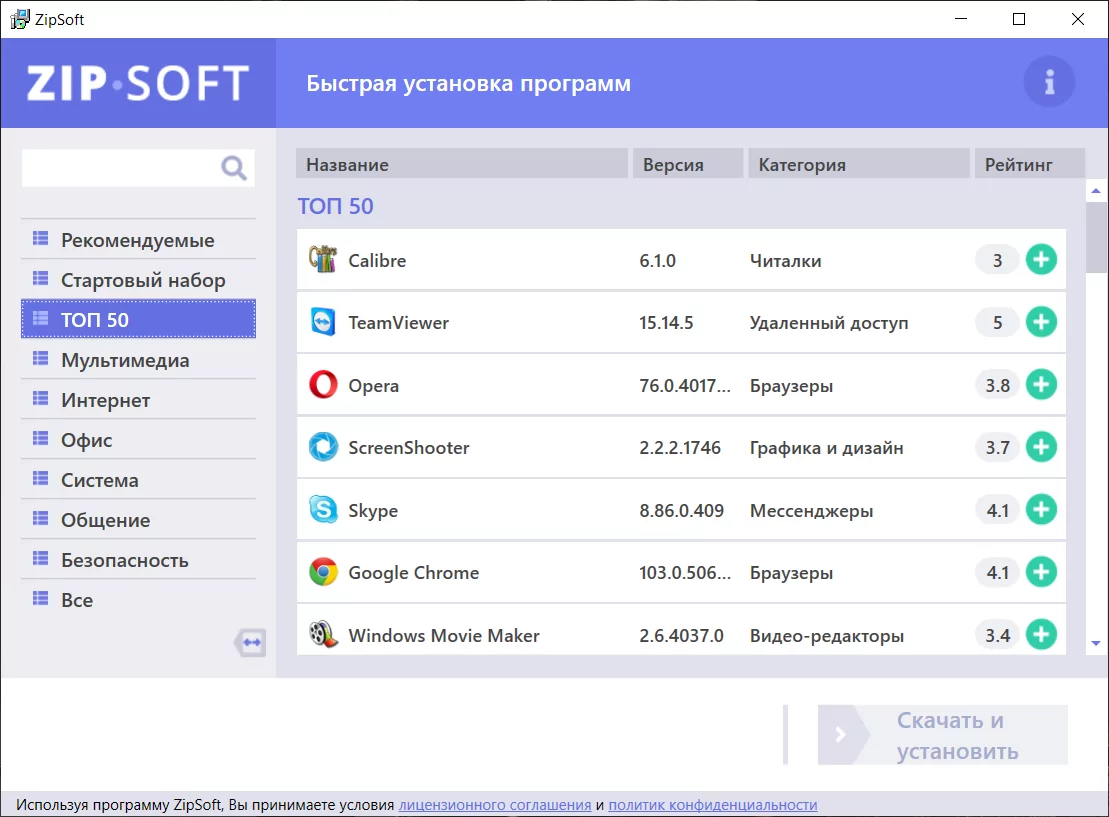Click the Видео-редакторы category cell
This screenshot has width=1109, height=817.
[827, 636]
